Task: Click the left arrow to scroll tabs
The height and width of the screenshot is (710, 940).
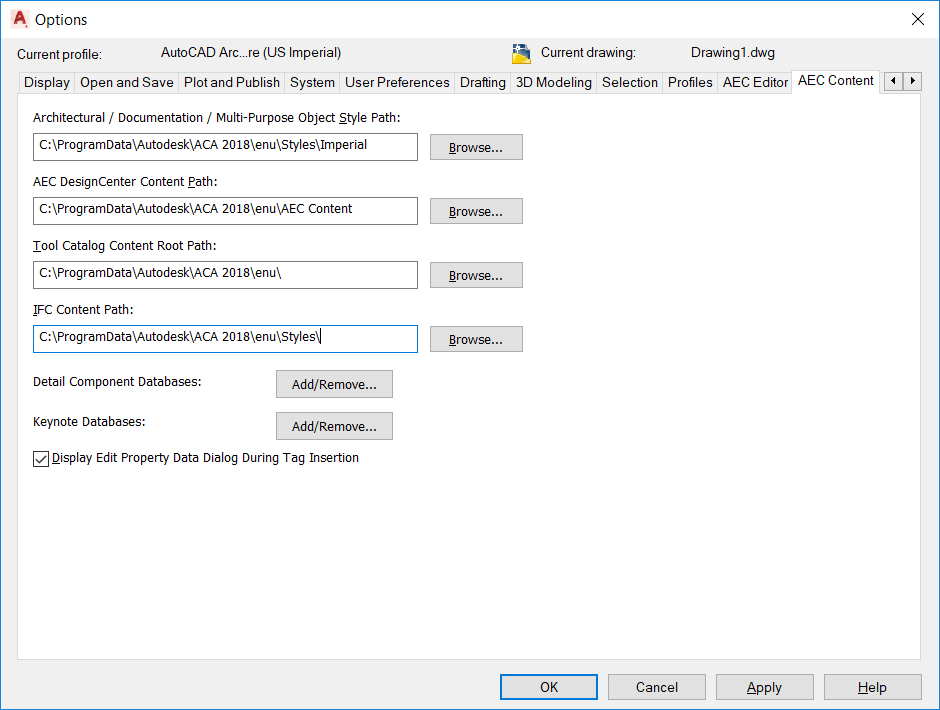Action: pos(892,81)
